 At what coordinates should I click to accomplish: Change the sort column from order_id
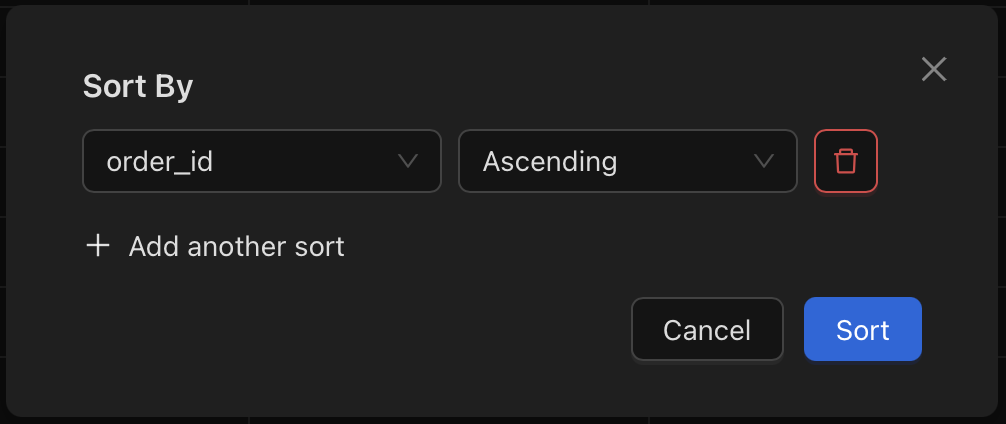click(x=262, y=161)
